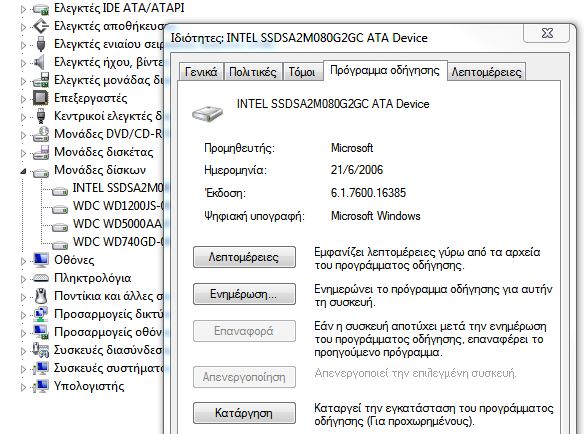This screenshot has height=434, width=584.
Task: Switch to the Πολιτικές tab
Action: [253, 72]
